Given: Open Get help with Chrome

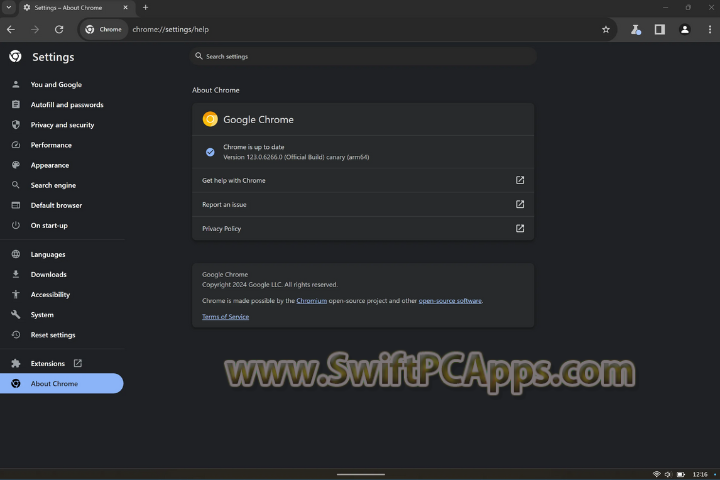Looking at the screenshot, I should [363, 181].
